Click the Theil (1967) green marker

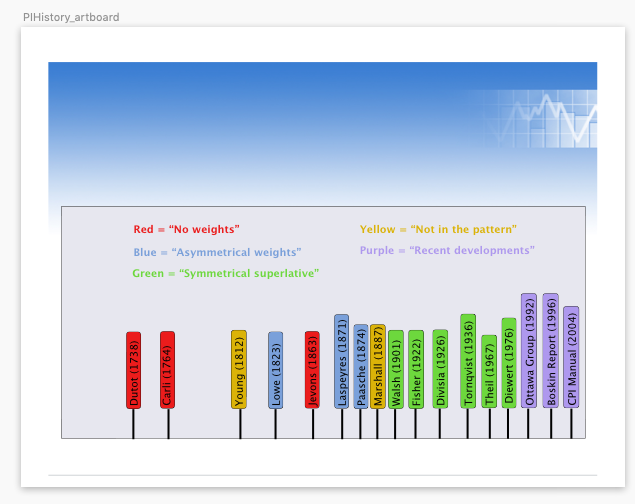[x=489, y=371]
